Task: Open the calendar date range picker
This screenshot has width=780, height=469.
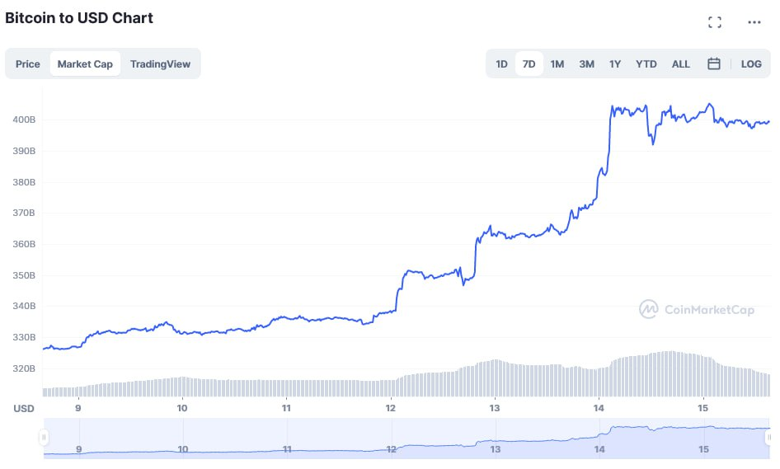Action: pyautogui.click(x=714, y=64)
